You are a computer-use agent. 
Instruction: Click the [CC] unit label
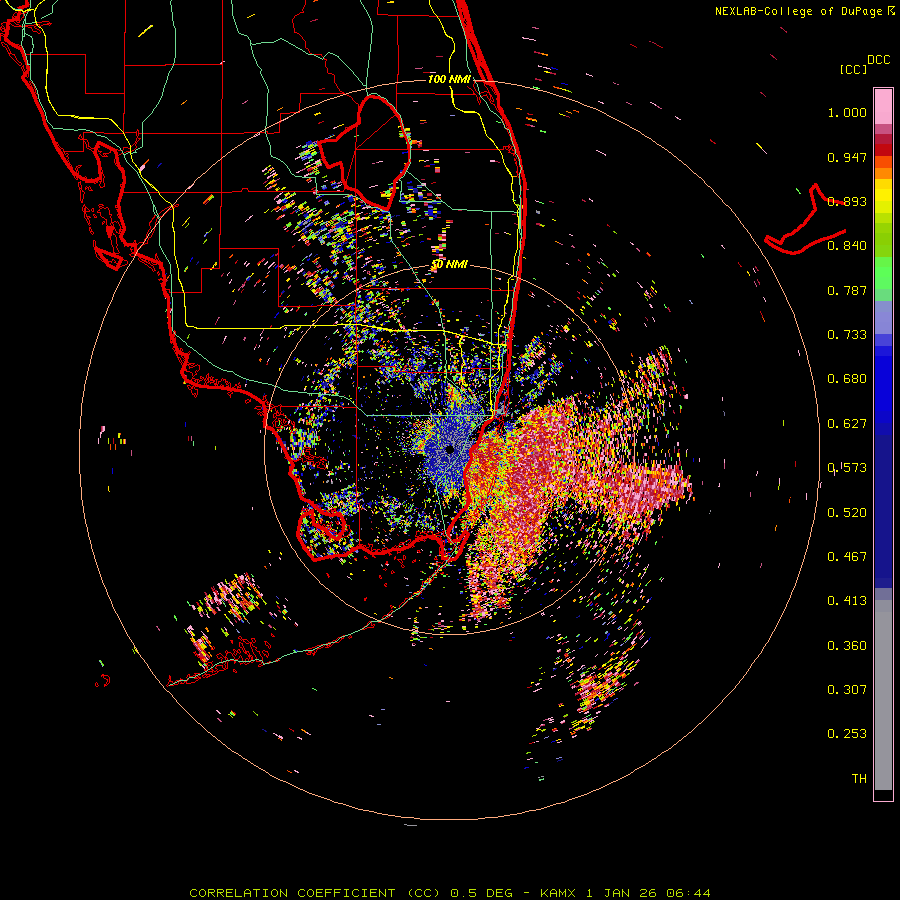point(853,69)
